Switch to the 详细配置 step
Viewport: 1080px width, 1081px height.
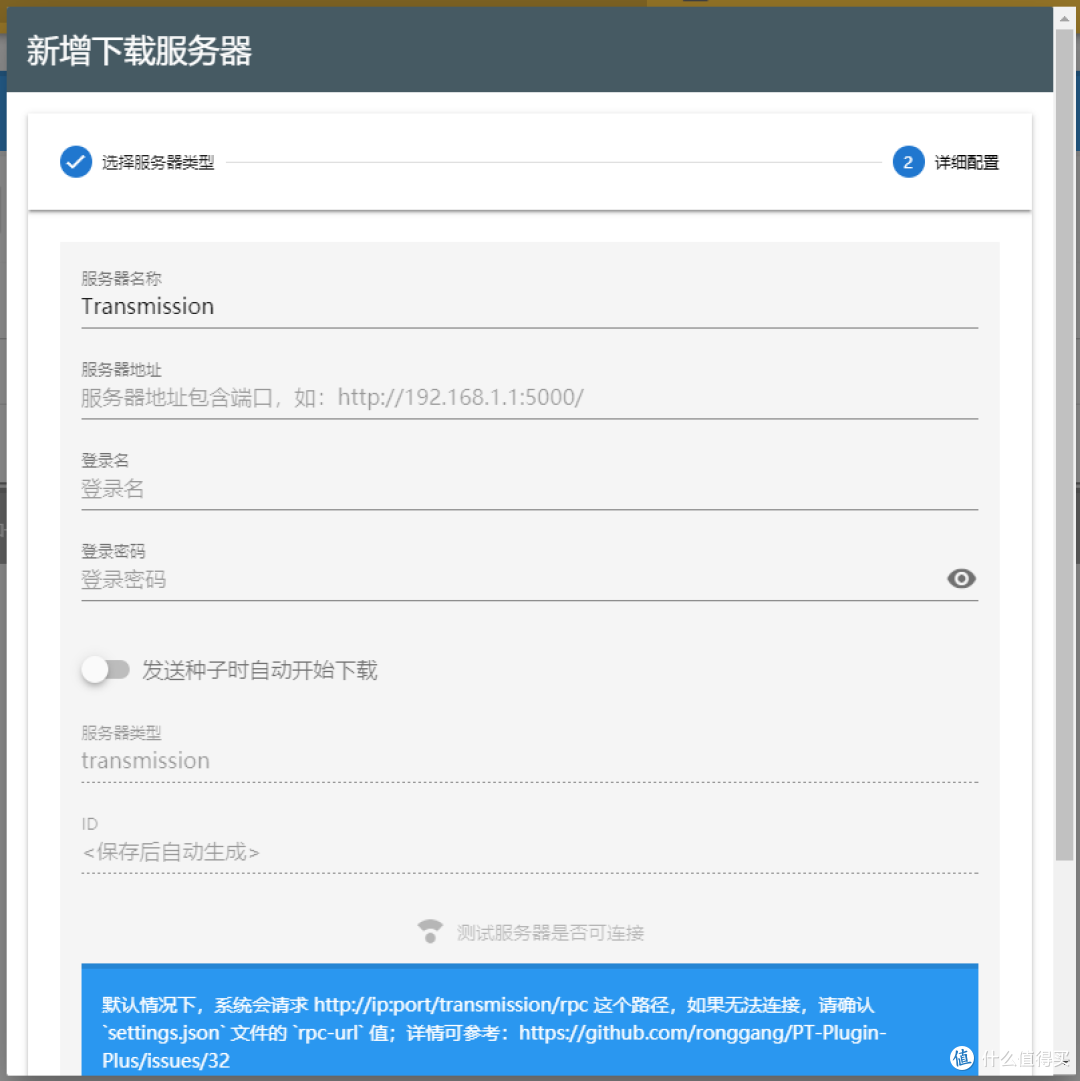click(968, 161)
